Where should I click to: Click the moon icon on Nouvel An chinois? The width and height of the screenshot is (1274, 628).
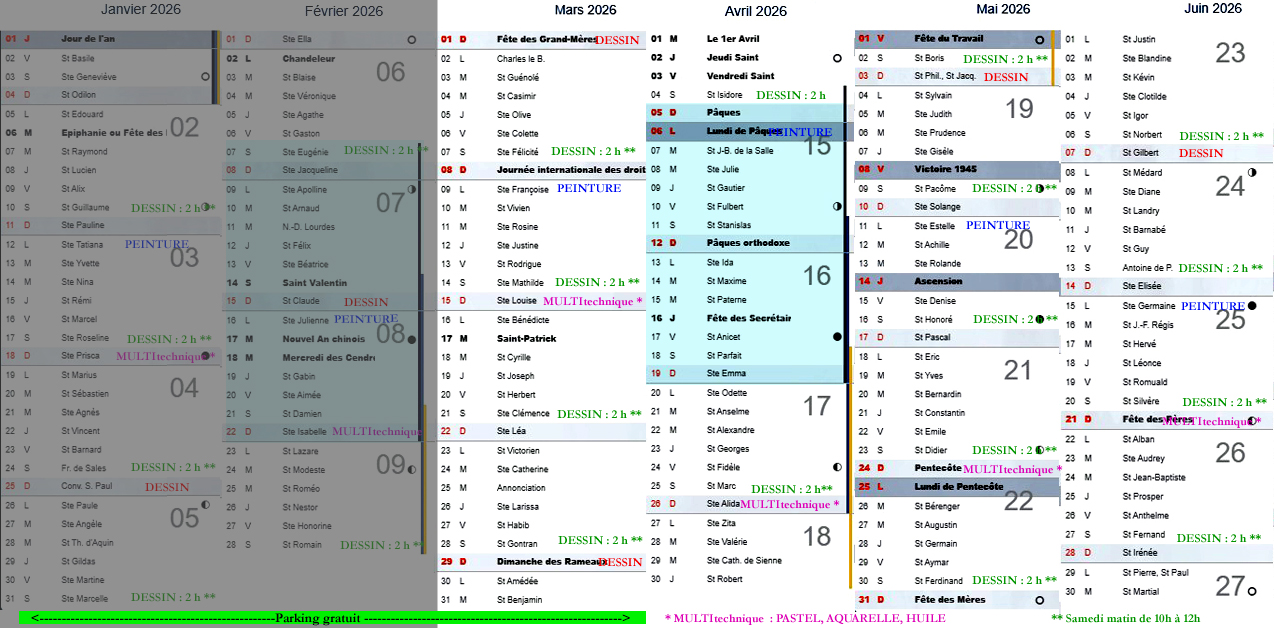coord(411,339)
